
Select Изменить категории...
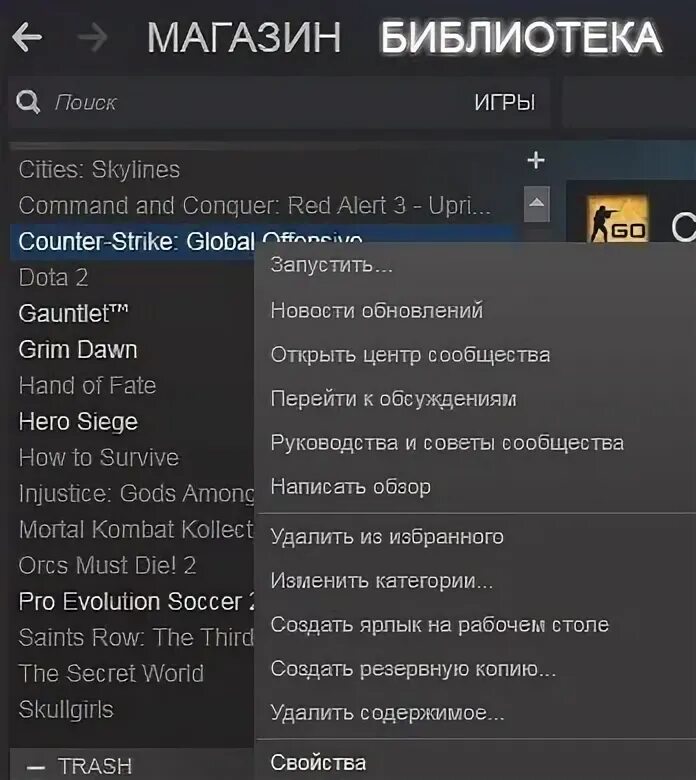(382, 581)
